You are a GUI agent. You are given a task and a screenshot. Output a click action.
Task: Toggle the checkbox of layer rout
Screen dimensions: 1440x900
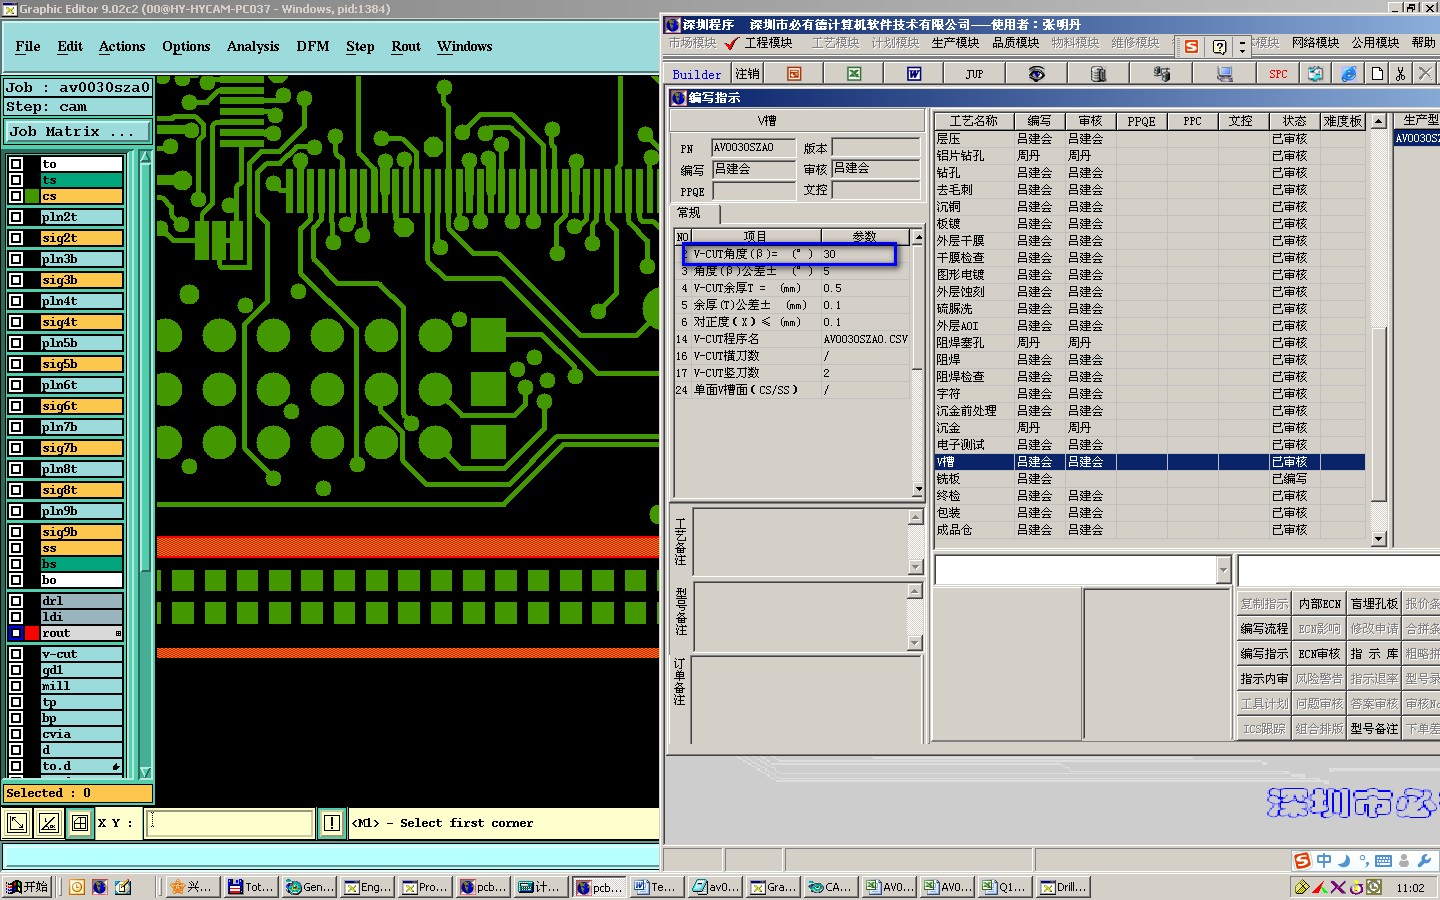coord(16,633)
